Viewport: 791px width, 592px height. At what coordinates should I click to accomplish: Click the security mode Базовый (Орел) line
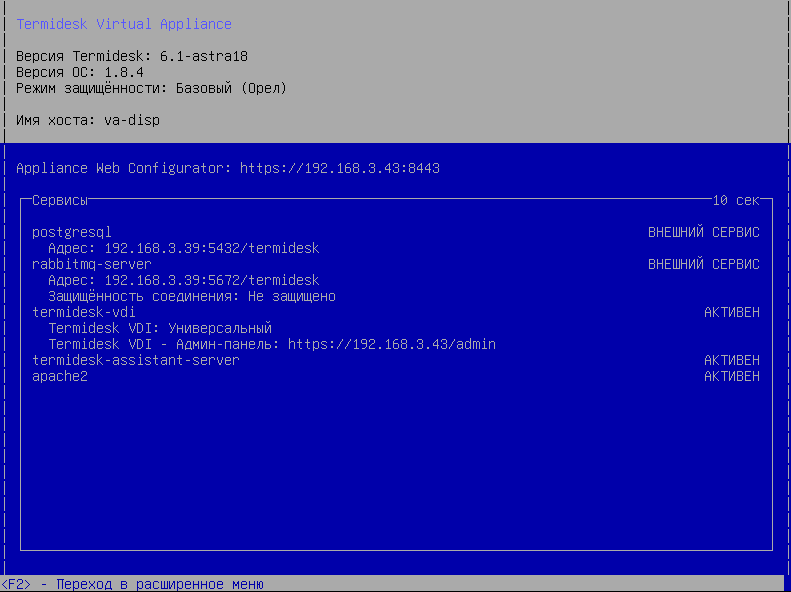click(151, 88)
